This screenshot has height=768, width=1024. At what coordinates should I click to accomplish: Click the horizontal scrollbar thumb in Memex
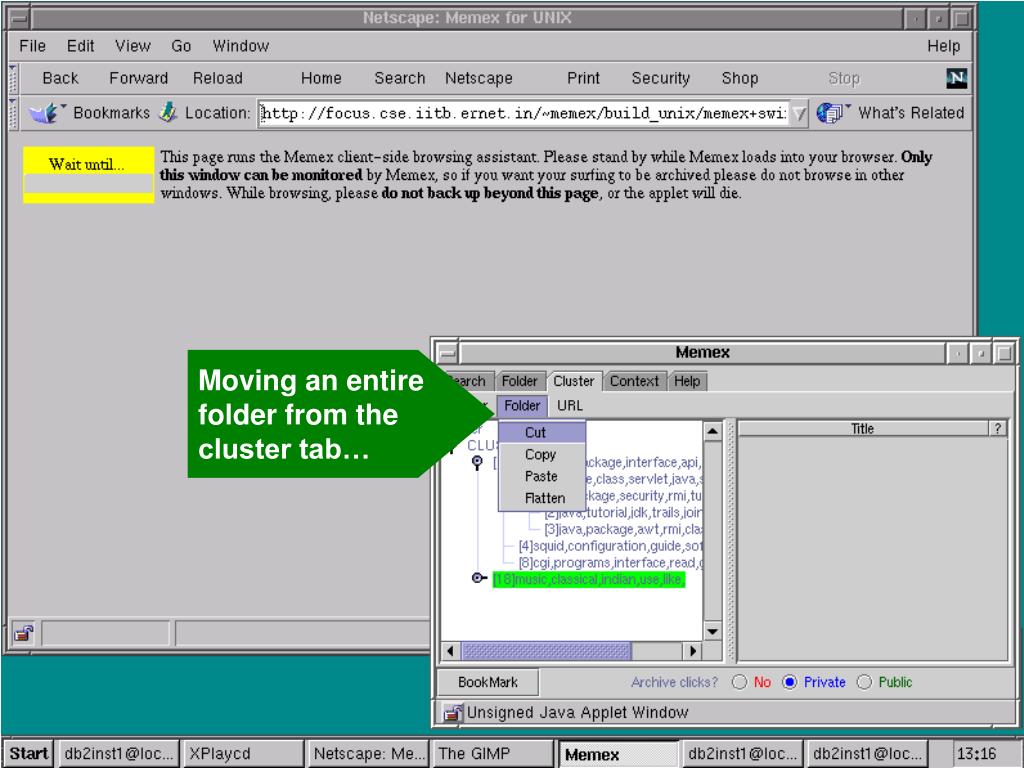tap(546, 651)
